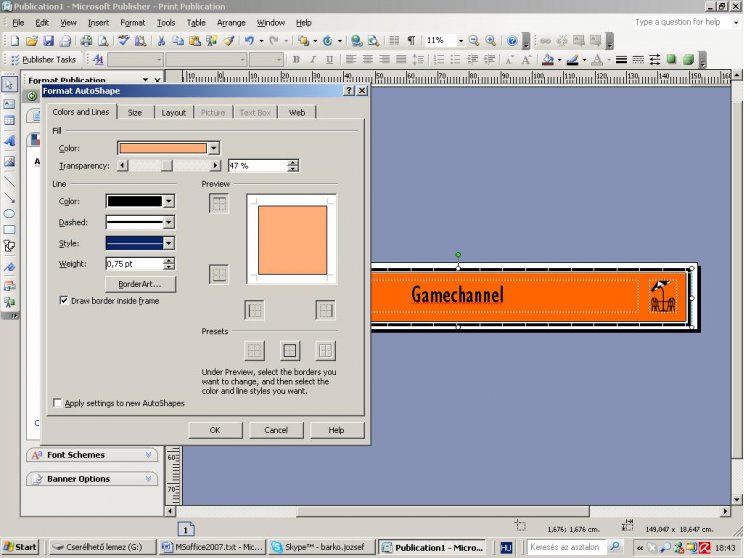The height and width of the screenshot is (558, 744).
Task: Click the blue Help question mark icon
Action: 512,41
